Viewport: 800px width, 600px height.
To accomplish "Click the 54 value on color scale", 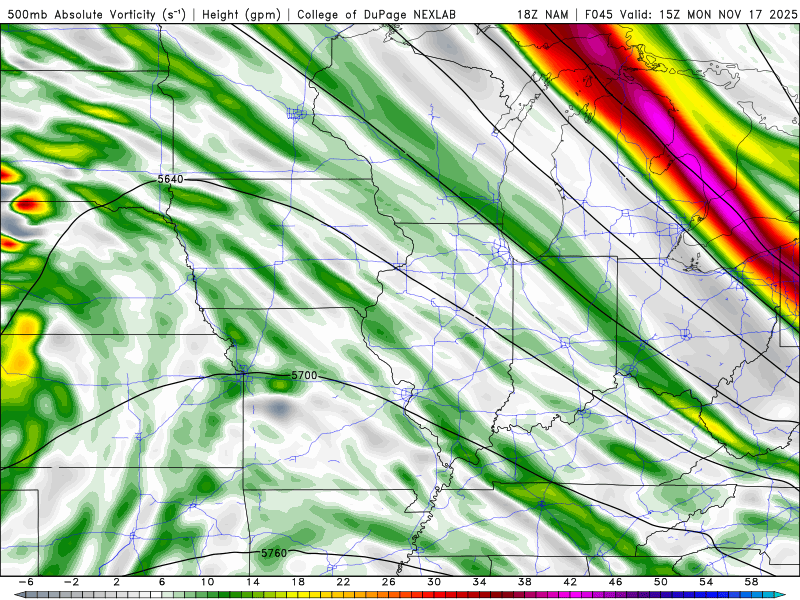I will pyautogui.click(x=706, y=582).
